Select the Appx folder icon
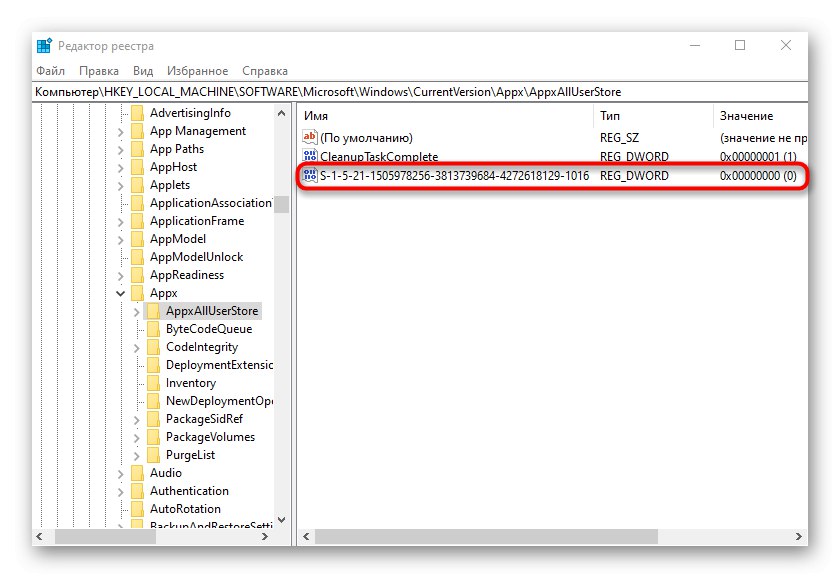This screenshot has width=840, height=578. click(138, 293)
